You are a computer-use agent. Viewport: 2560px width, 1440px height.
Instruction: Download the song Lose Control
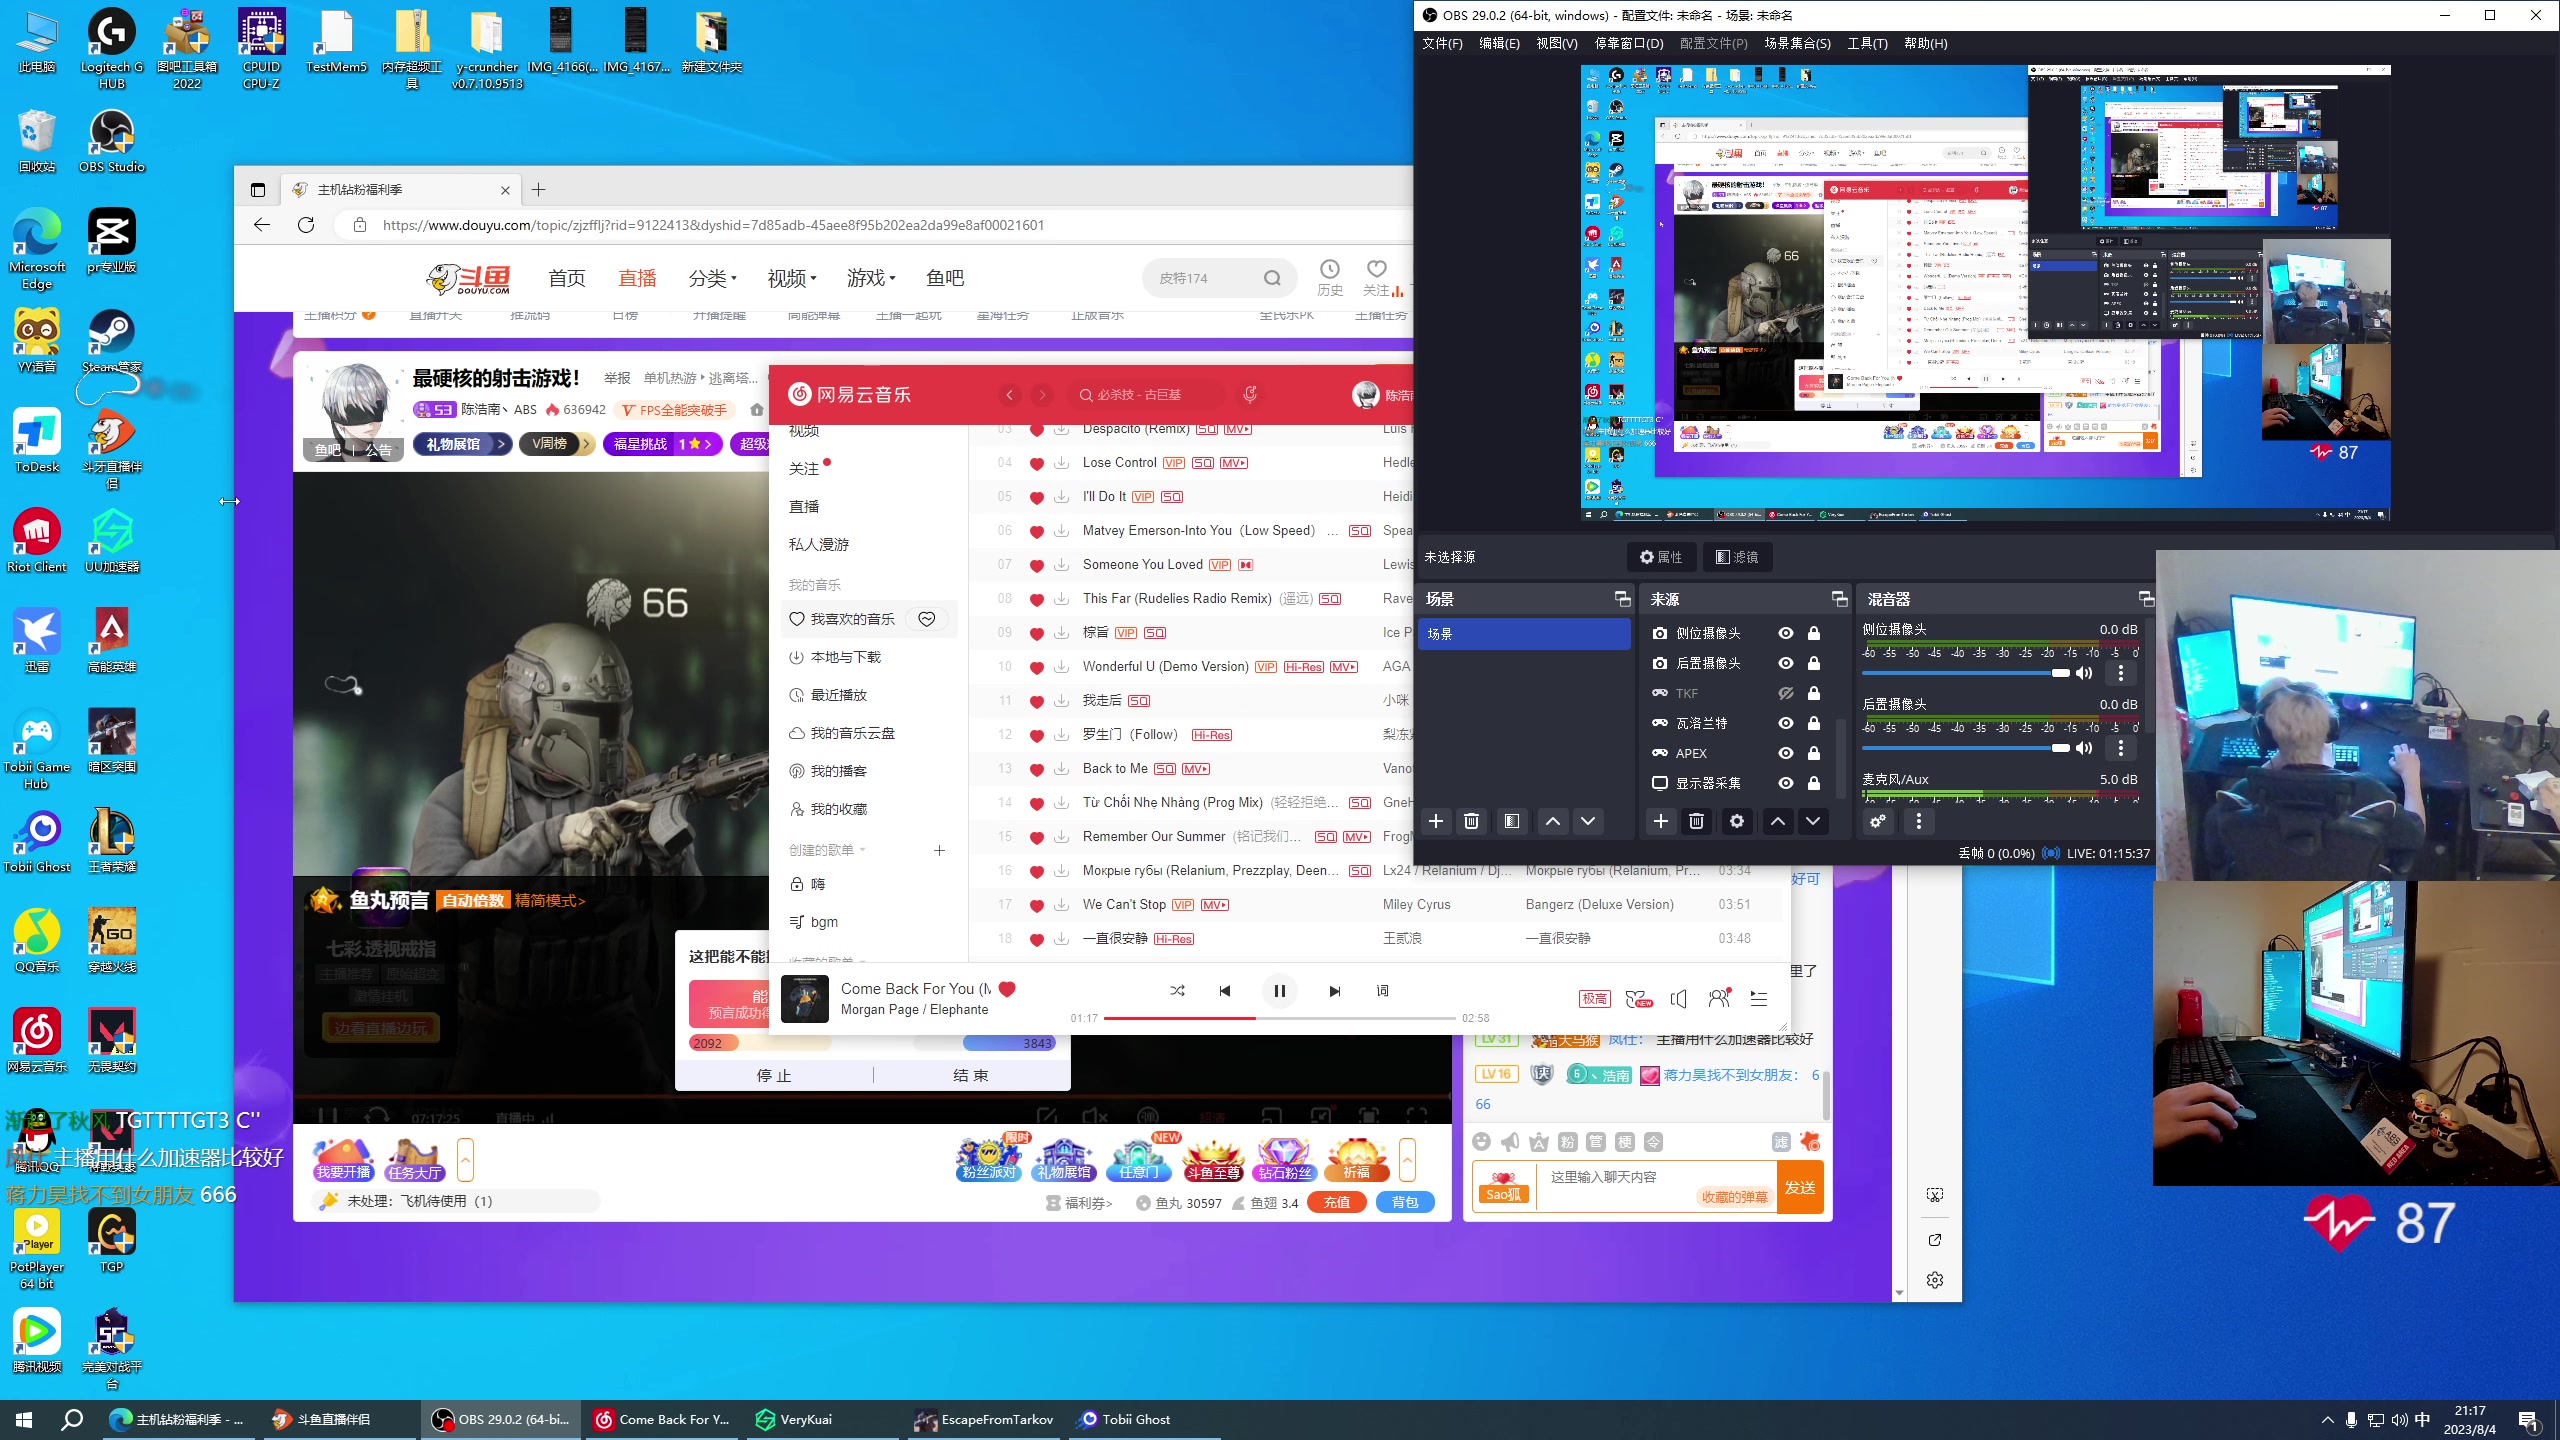click(1061, 463)
